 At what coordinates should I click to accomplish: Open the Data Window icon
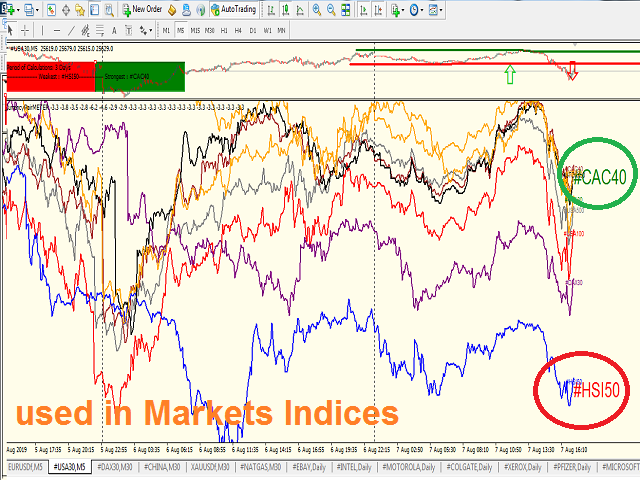pos(66,10)
